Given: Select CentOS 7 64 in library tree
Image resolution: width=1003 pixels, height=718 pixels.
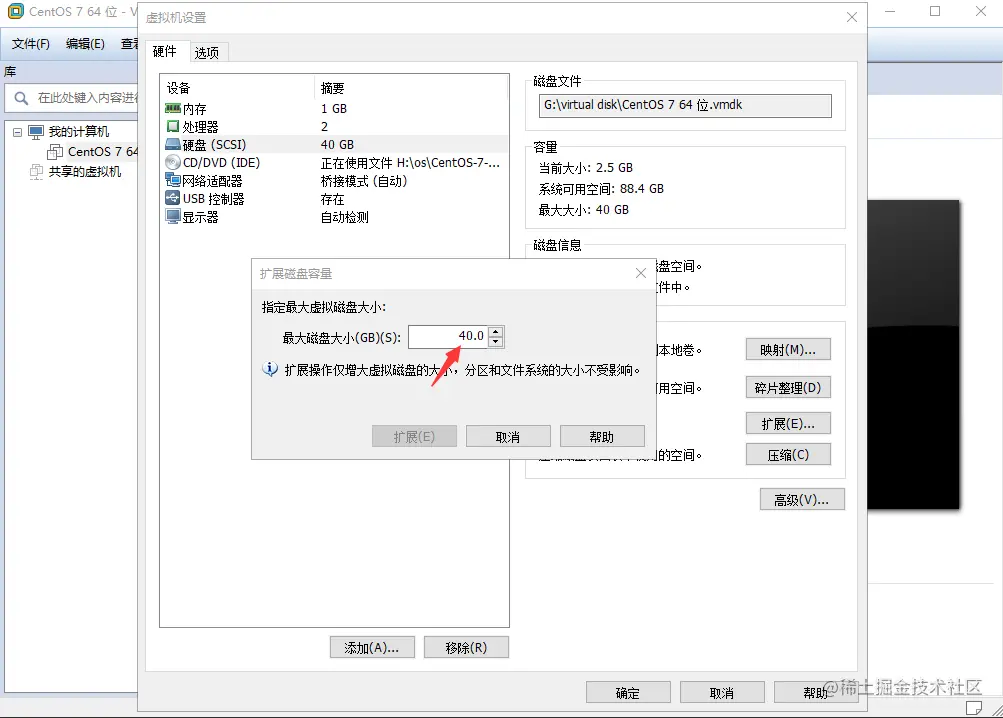Looking at the screenshot, I should coord(102,152).
